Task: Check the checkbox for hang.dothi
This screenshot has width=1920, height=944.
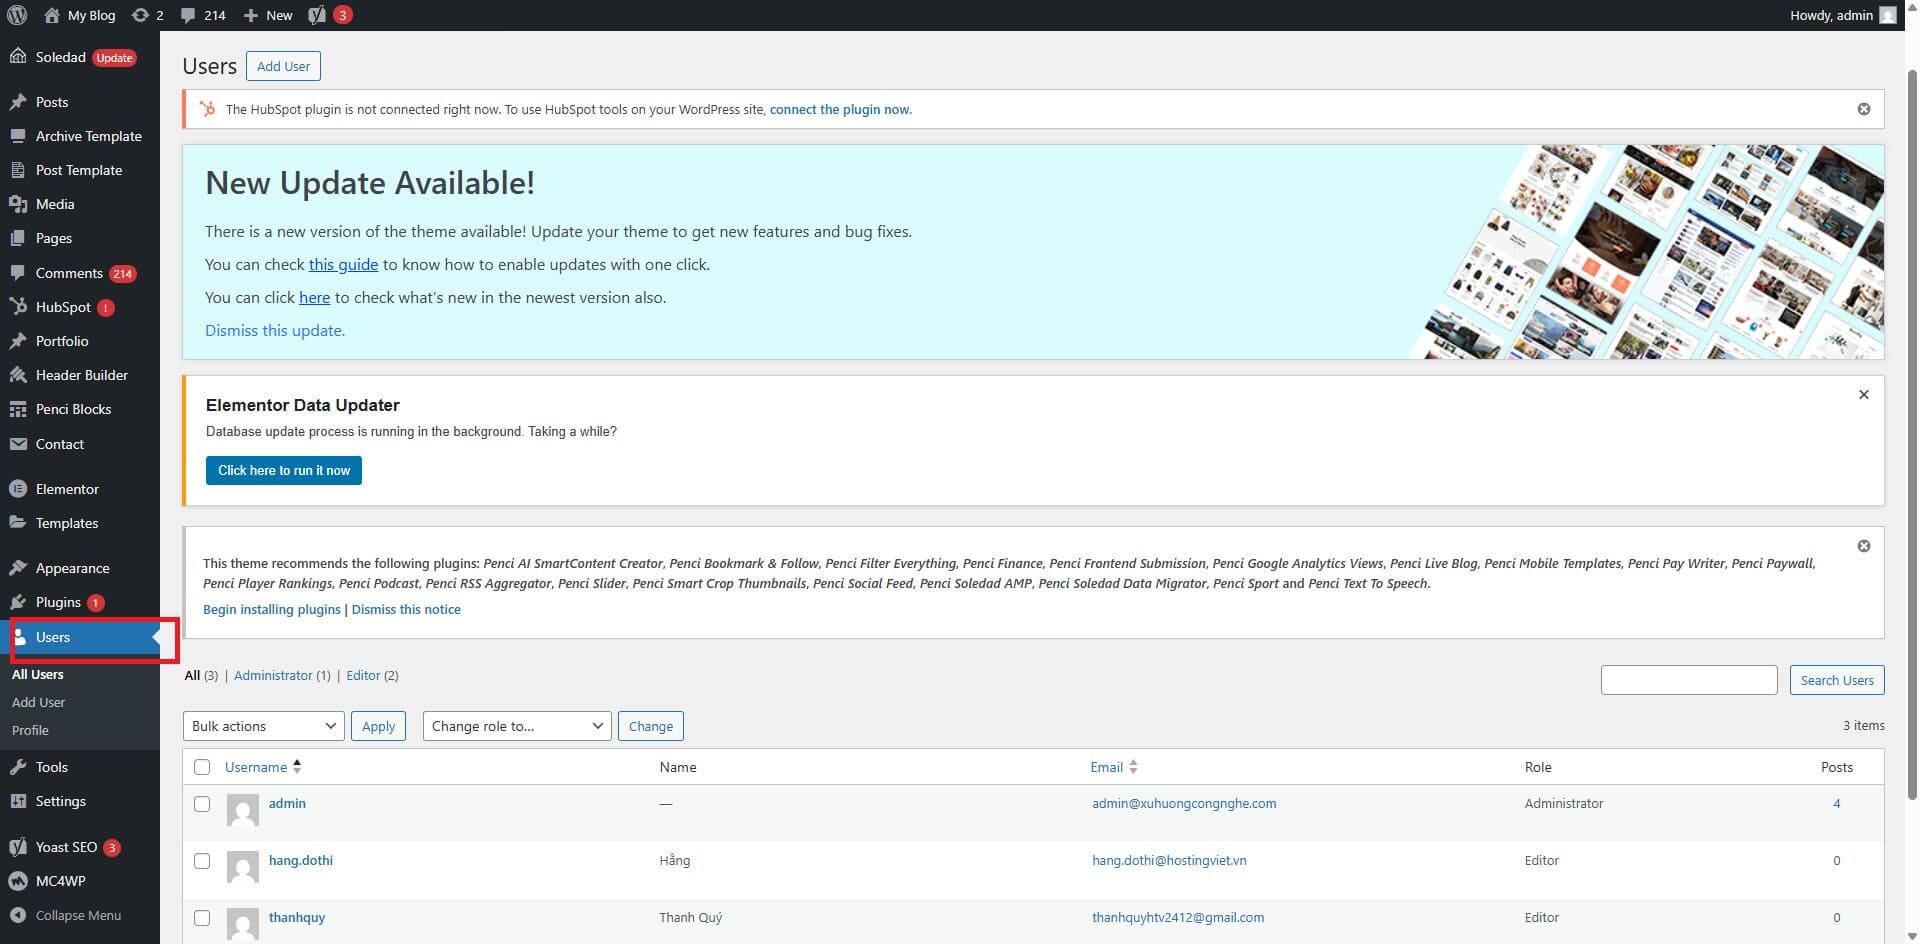Action: [202, 860]
